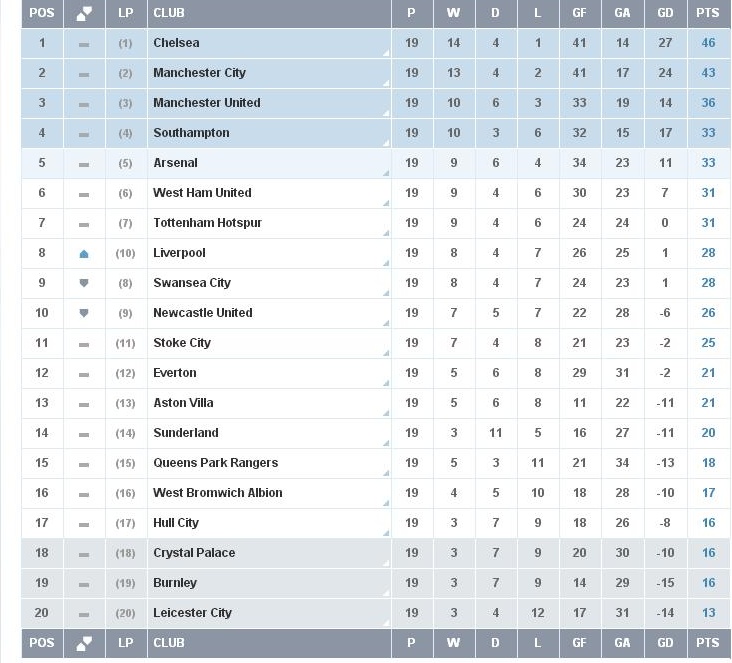Open the Tottenham Hotspur club link
Image resolution: width=732 pixels, height=663 pixels.
pos(207,223)
